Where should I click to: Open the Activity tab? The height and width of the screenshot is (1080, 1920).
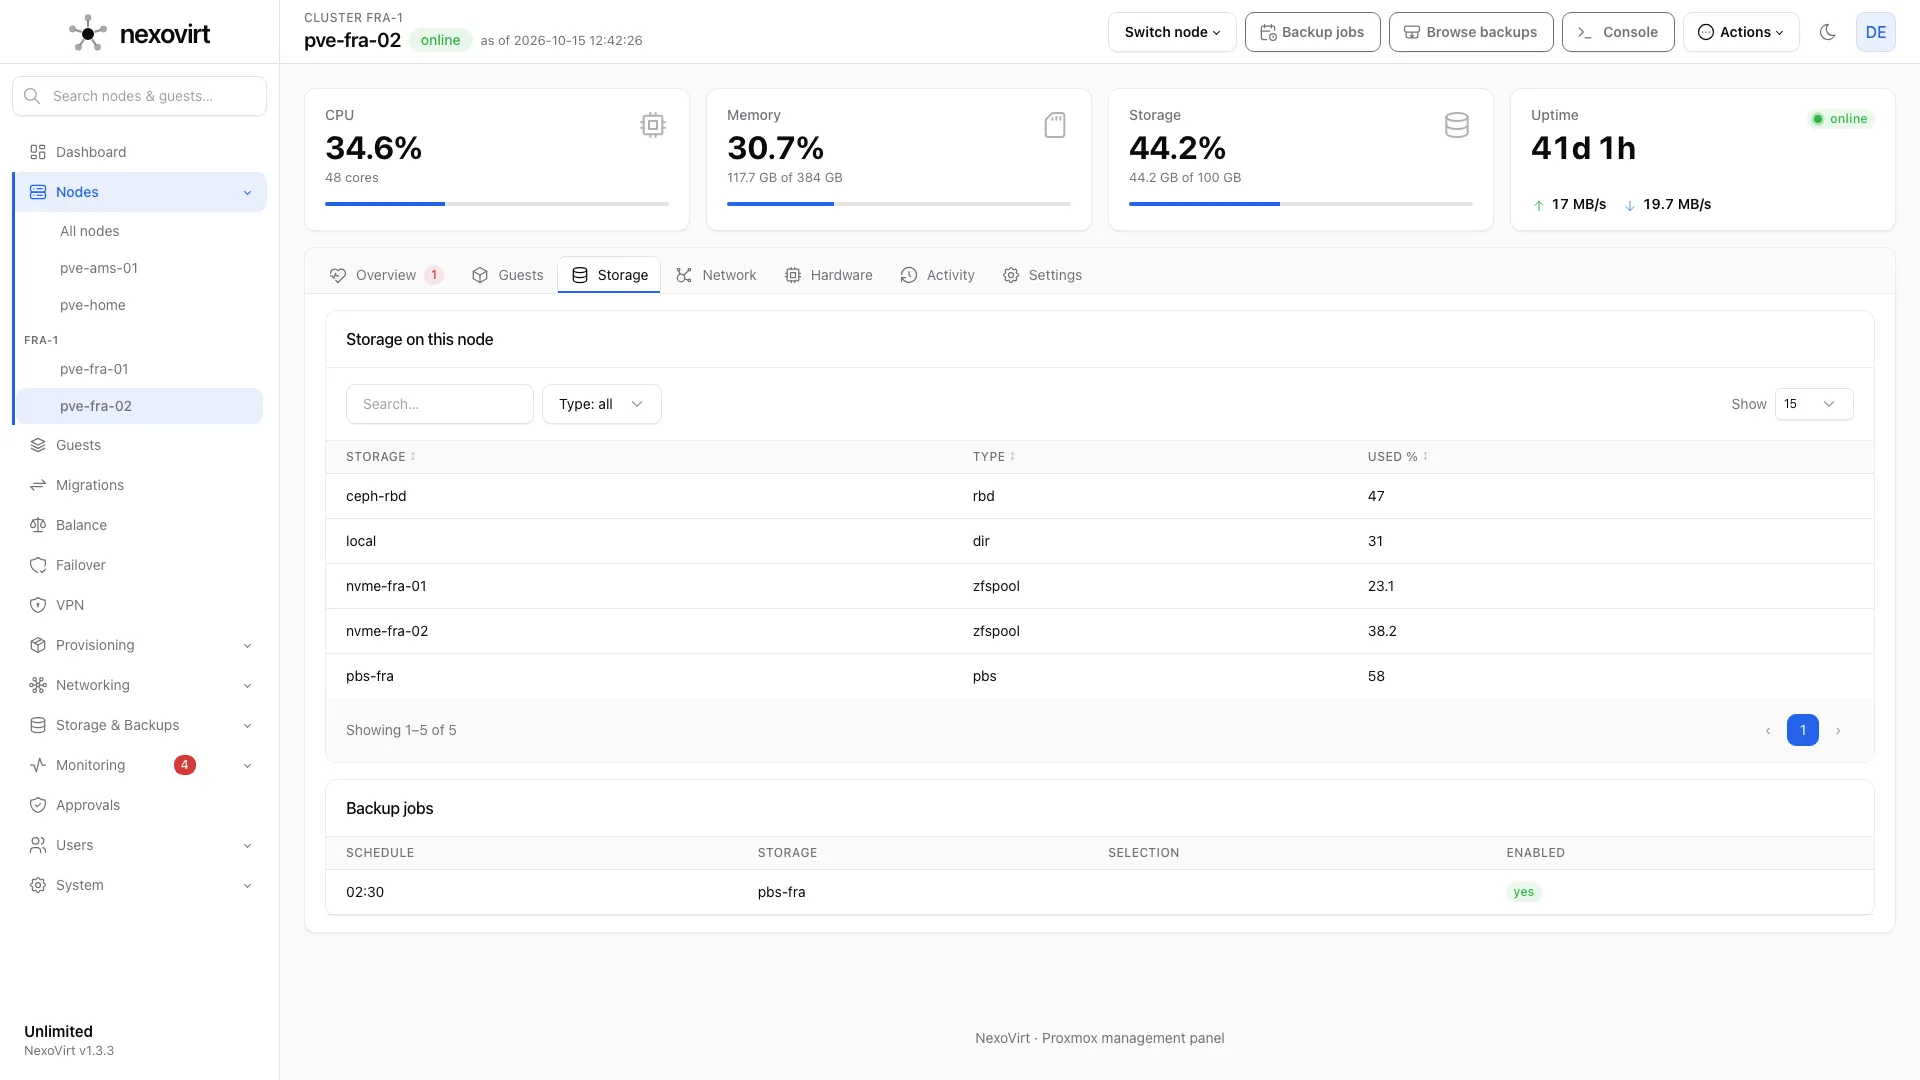(937, 275)
